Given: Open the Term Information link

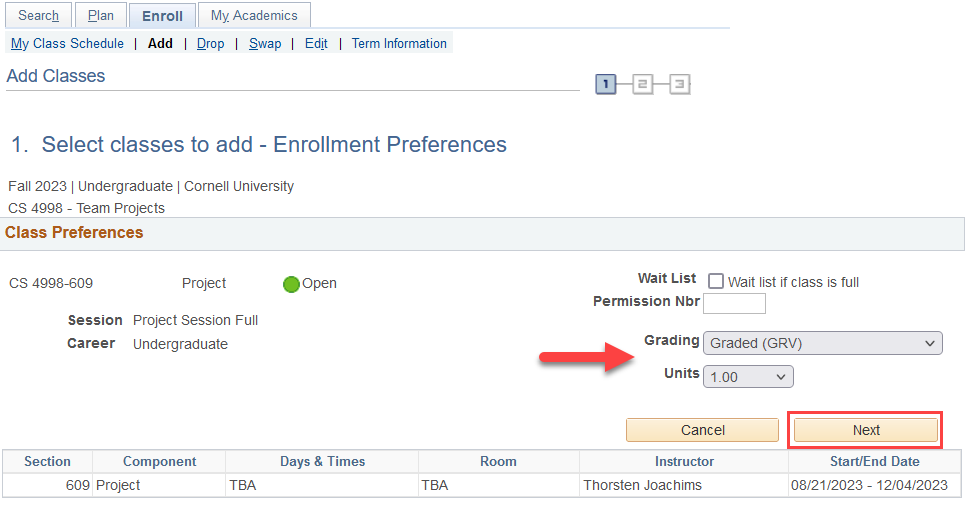Looking at the screenshot, I should [x=399, y=43].
